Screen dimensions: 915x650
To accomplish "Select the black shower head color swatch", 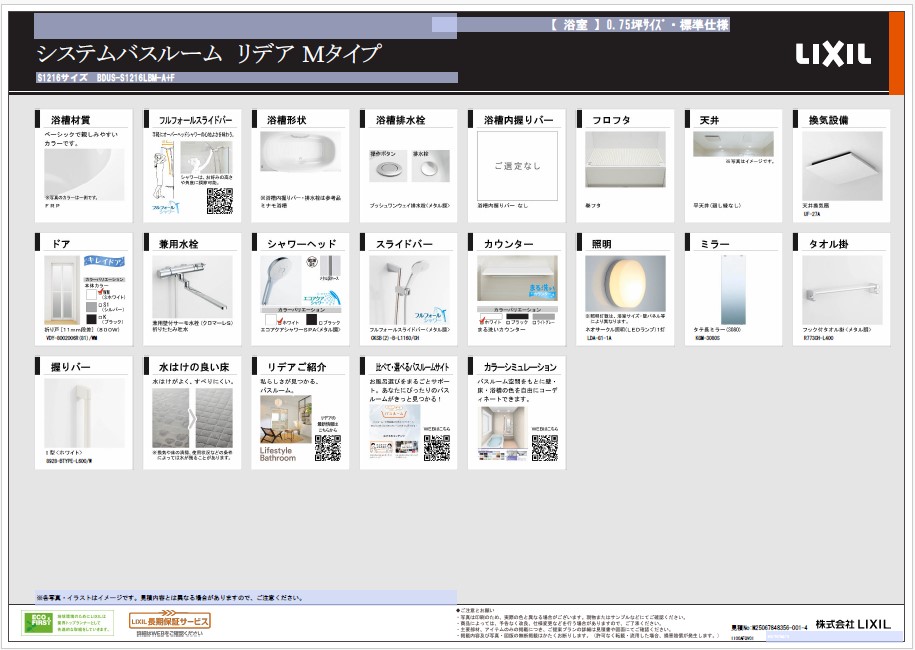I will [311, 319].
